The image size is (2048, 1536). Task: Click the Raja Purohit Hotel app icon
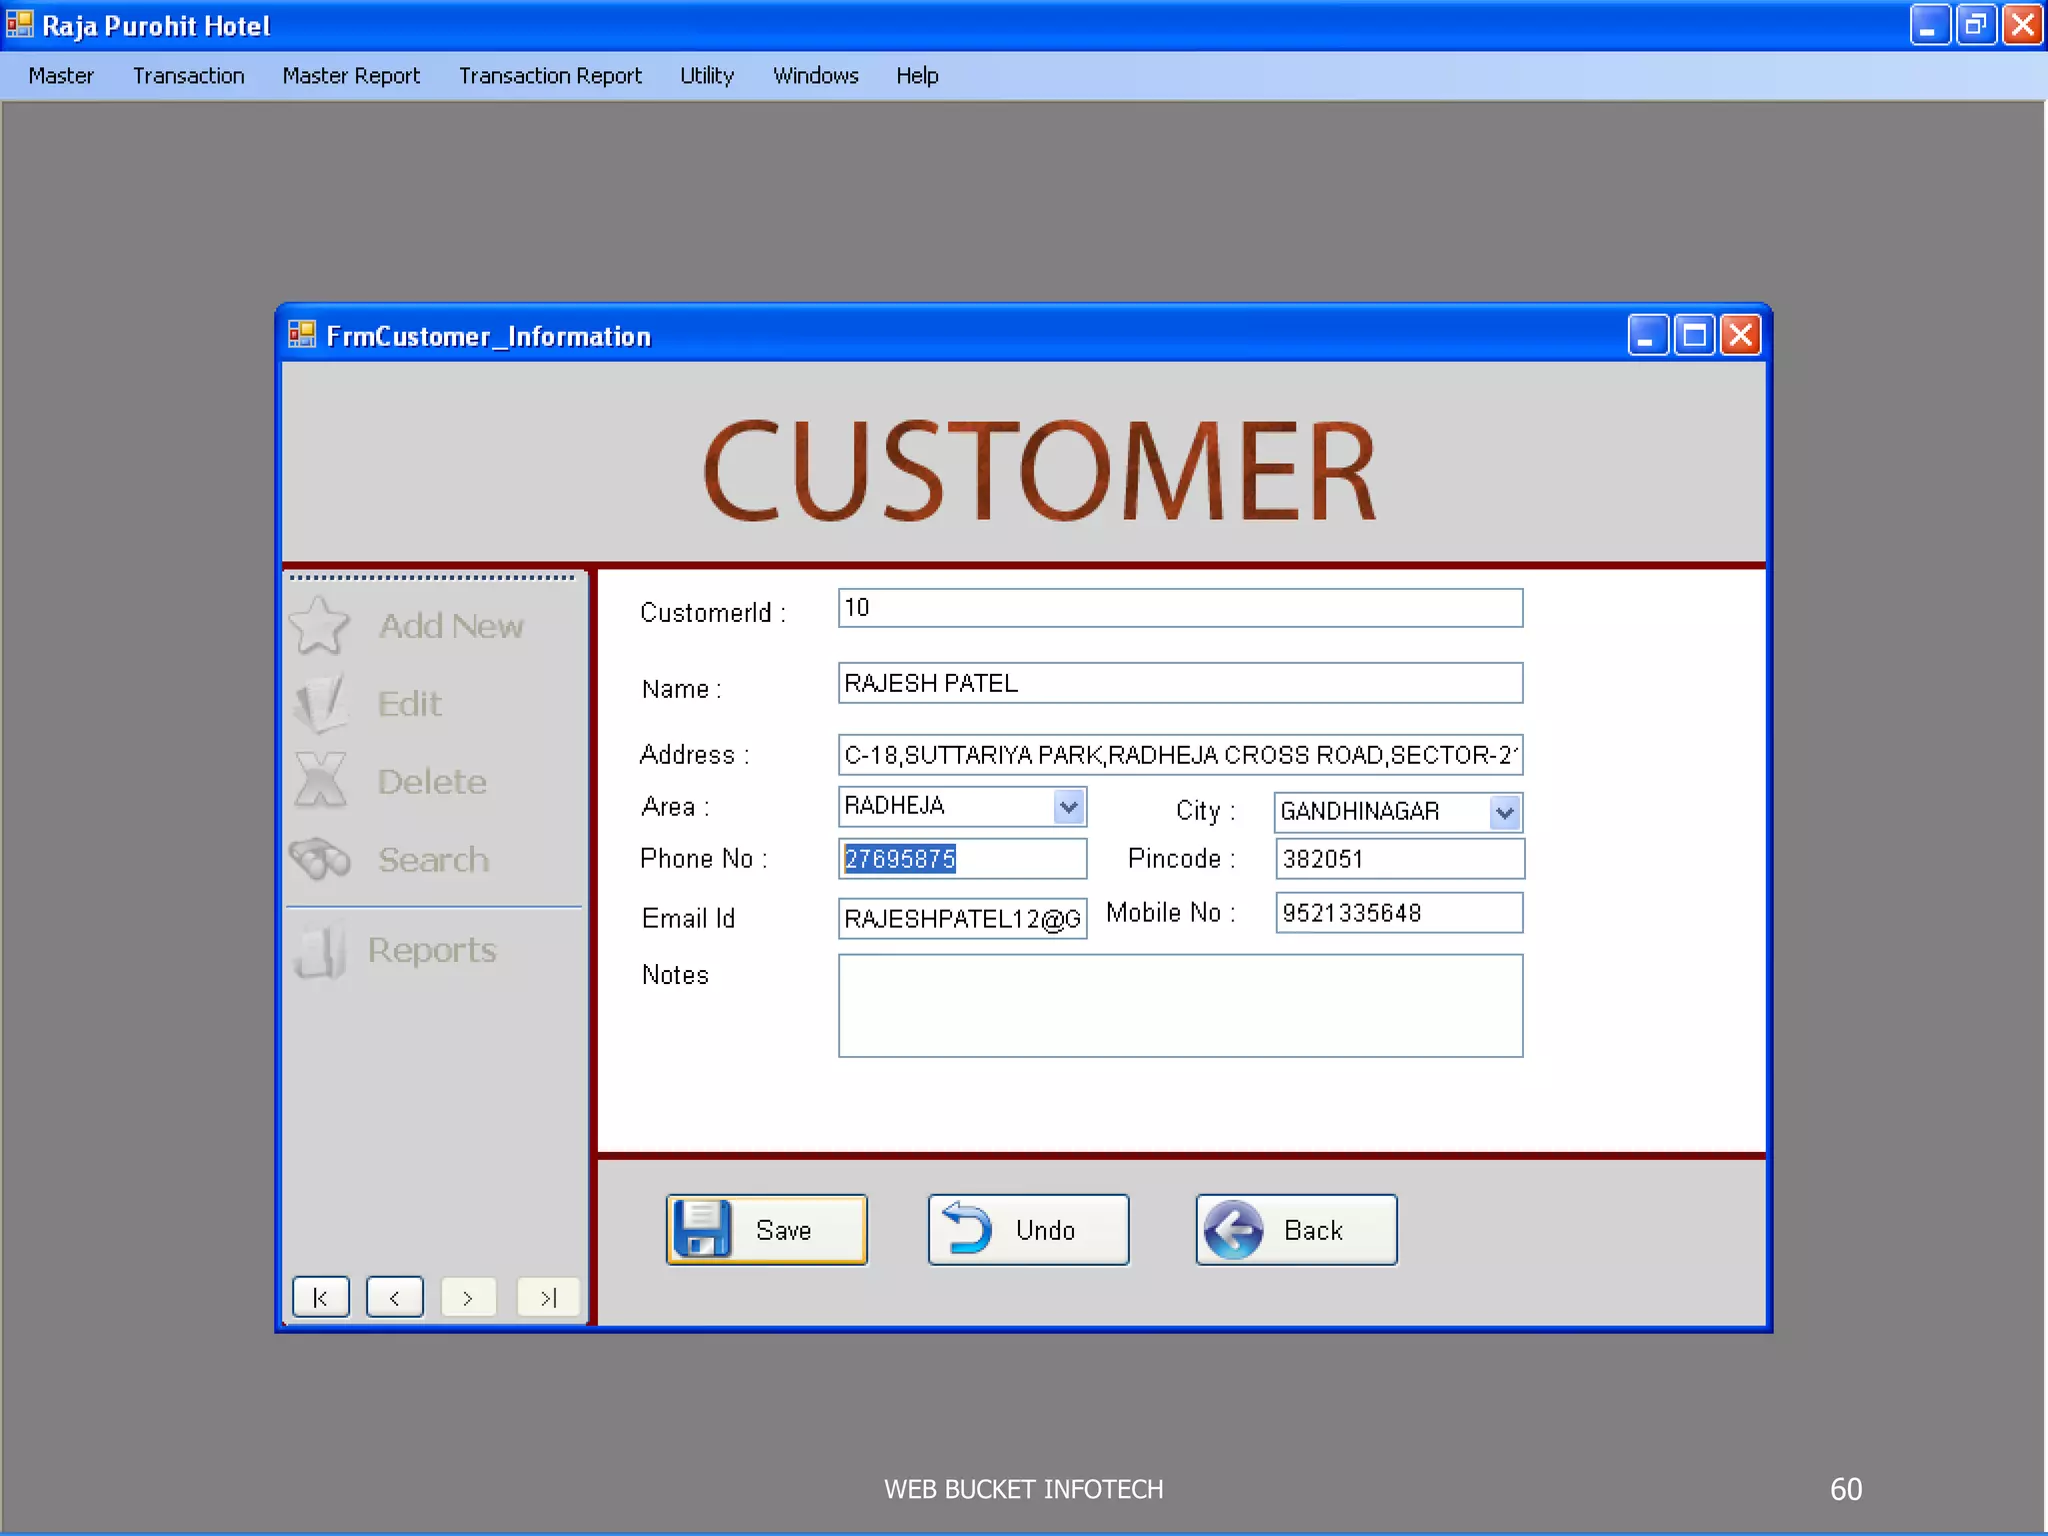point(20,24)
